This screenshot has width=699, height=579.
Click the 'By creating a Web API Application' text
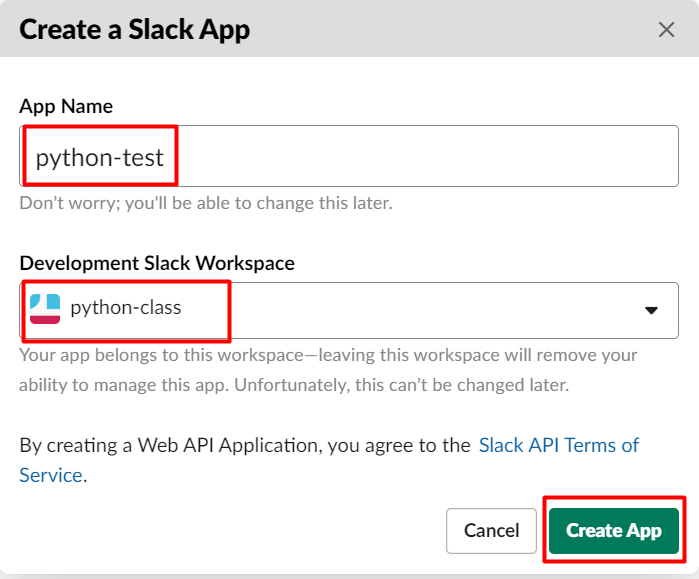point(245,445)
